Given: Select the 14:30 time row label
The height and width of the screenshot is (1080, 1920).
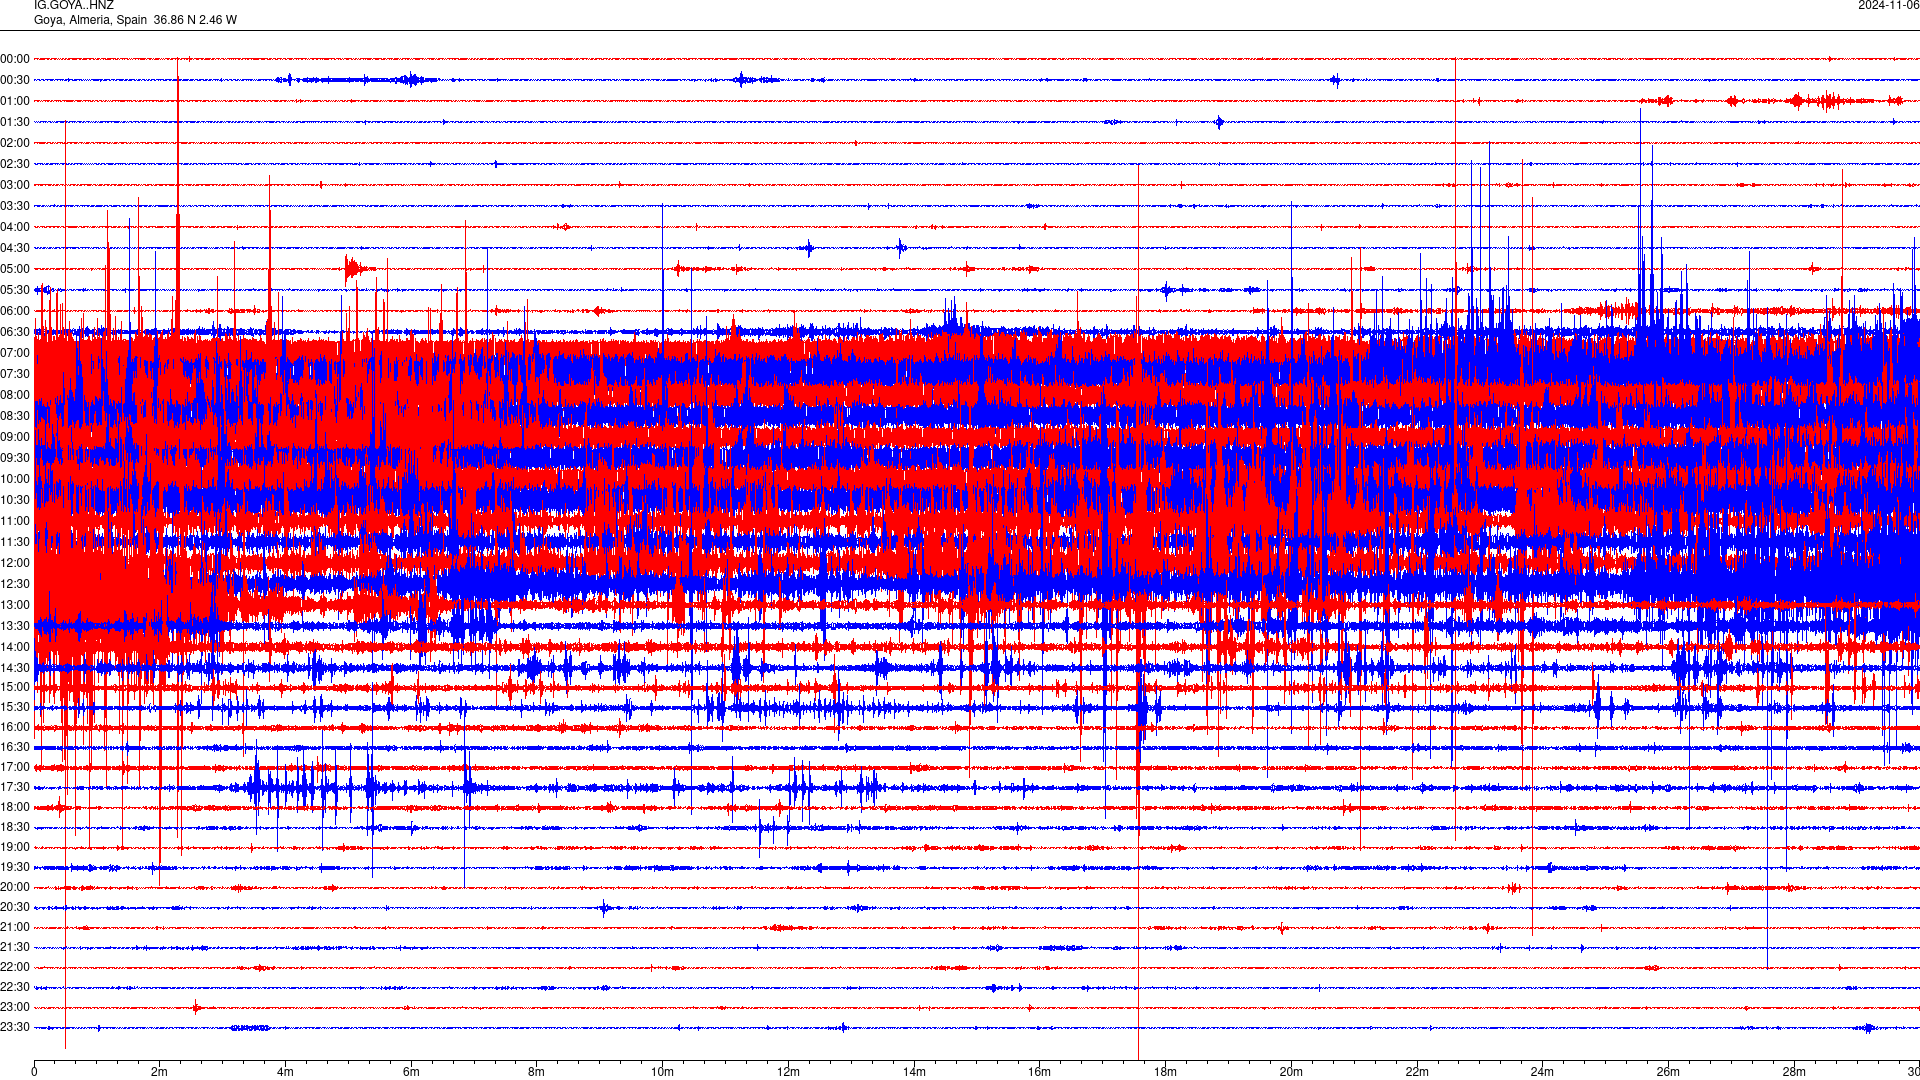Looking at the screenshot, I should coord(15,668).
